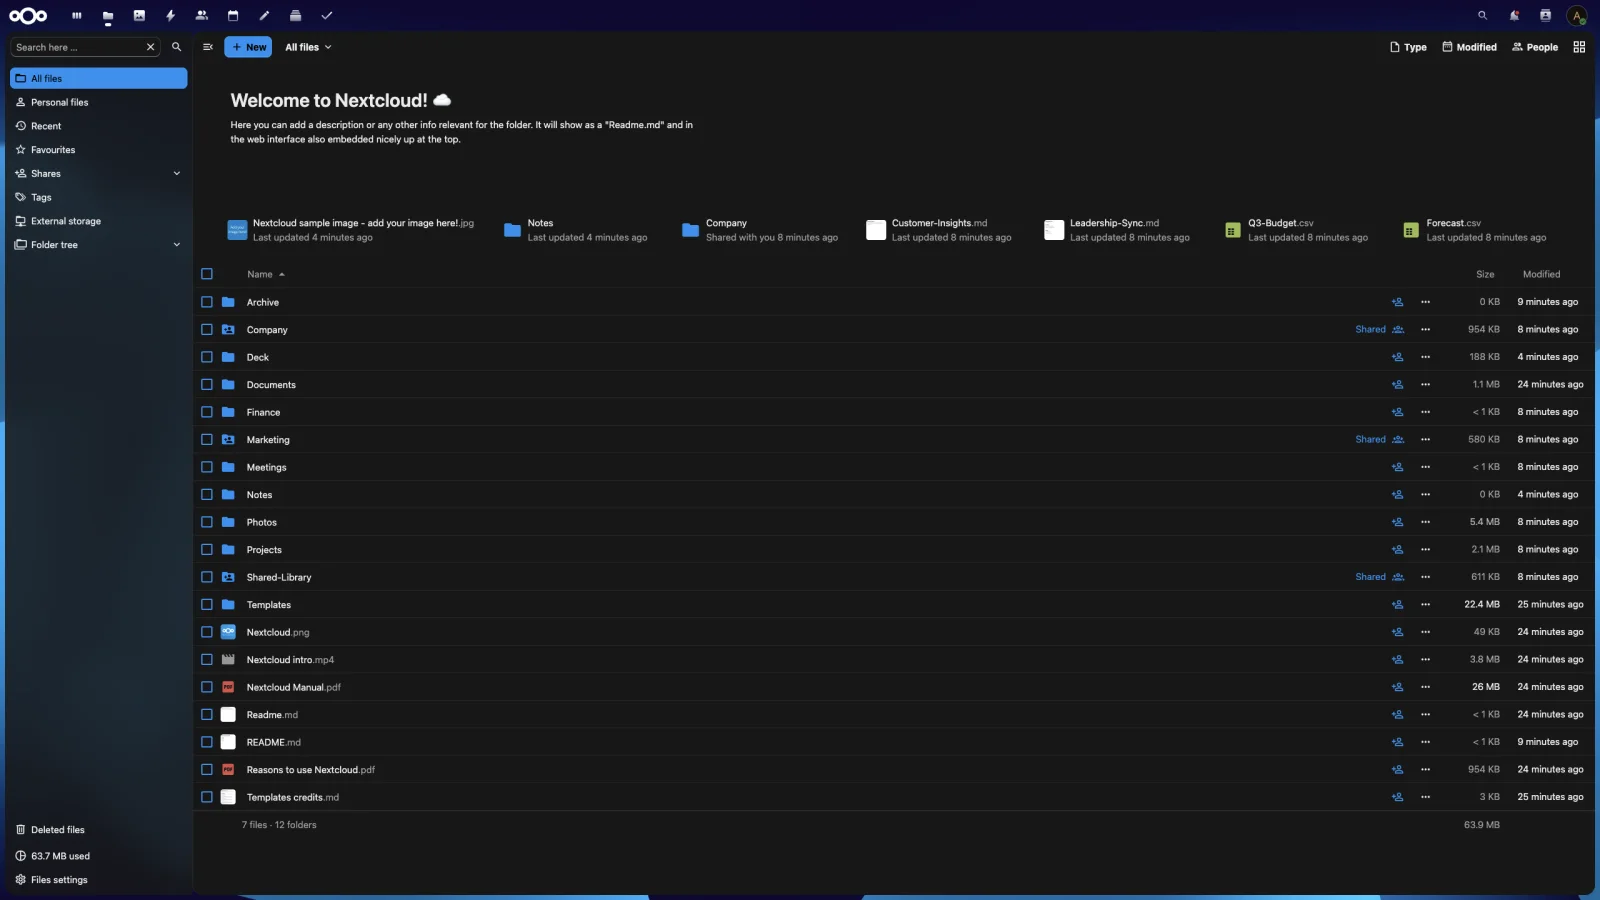1600x900 pixels.
Task: Toggle the select-all checkbox in the file list header
Action: [207, 274]
